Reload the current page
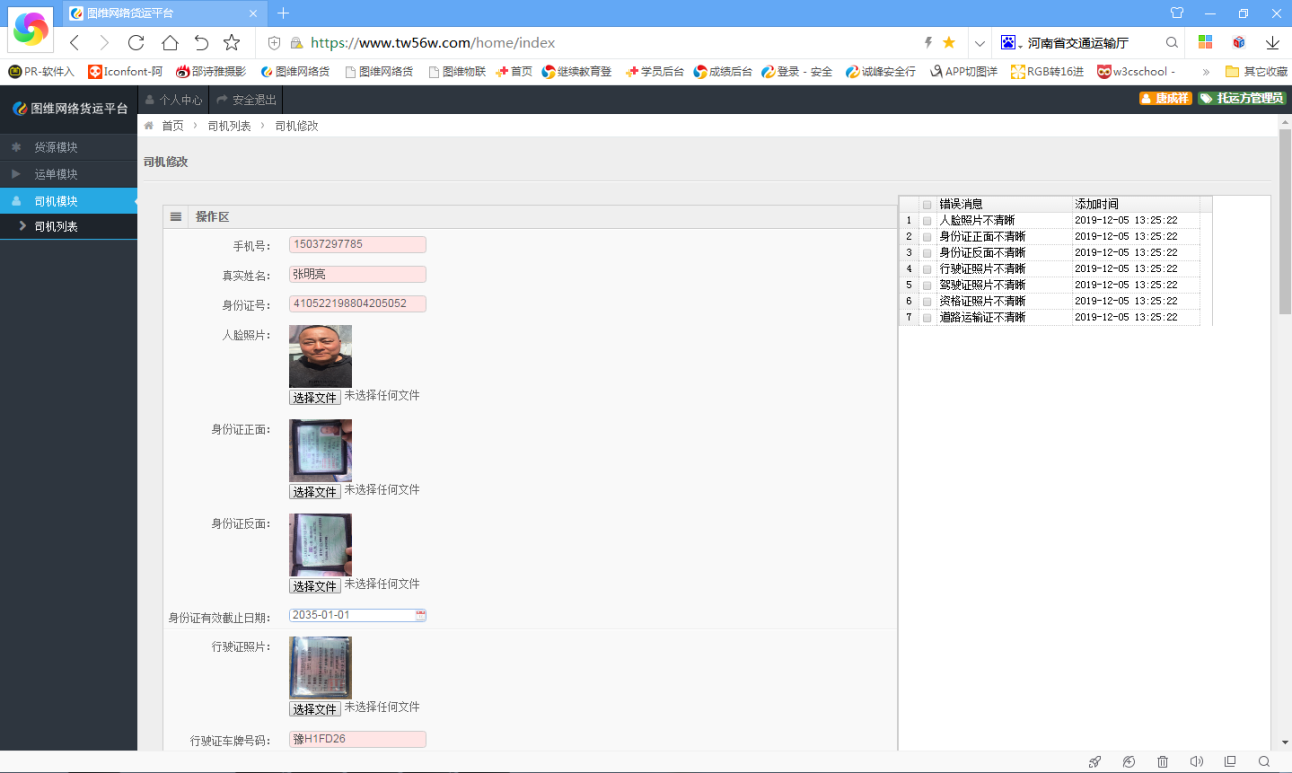 click(136, 43)
